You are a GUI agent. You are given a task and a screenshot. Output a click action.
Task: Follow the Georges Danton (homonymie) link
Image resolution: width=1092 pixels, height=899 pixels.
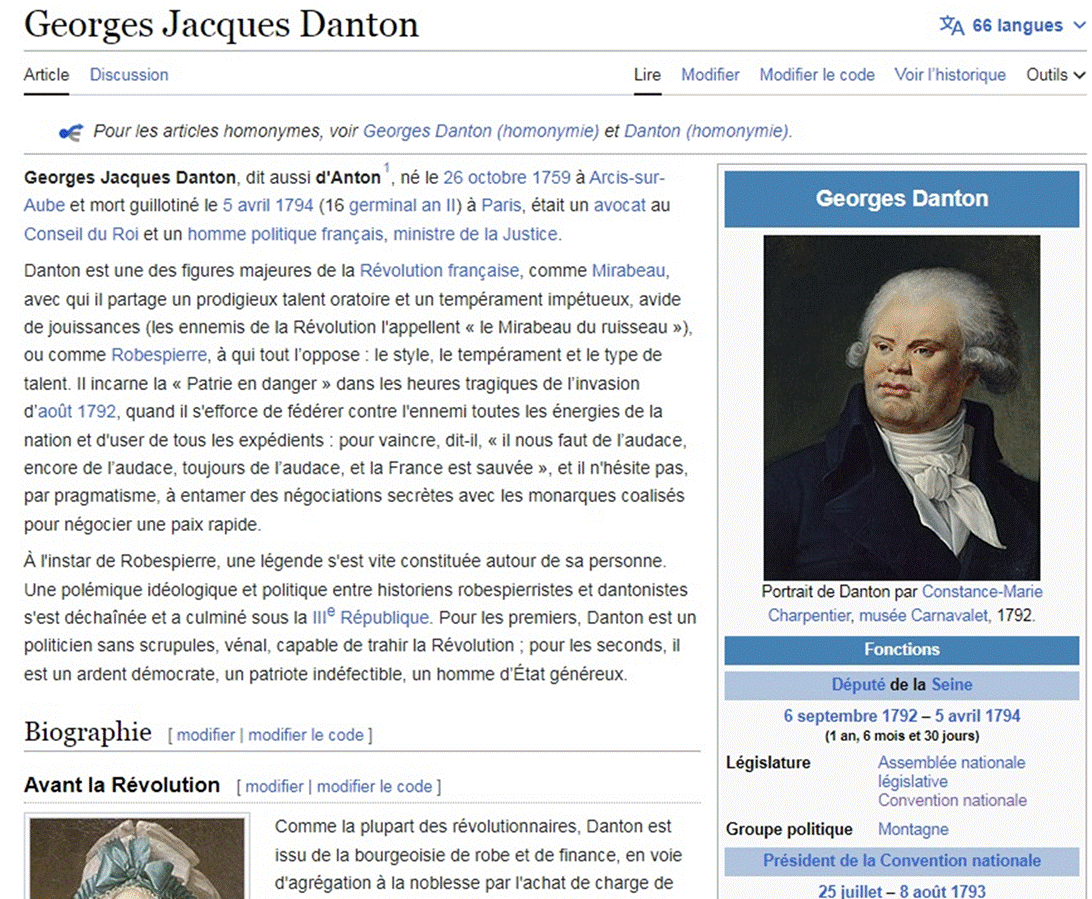481,131
